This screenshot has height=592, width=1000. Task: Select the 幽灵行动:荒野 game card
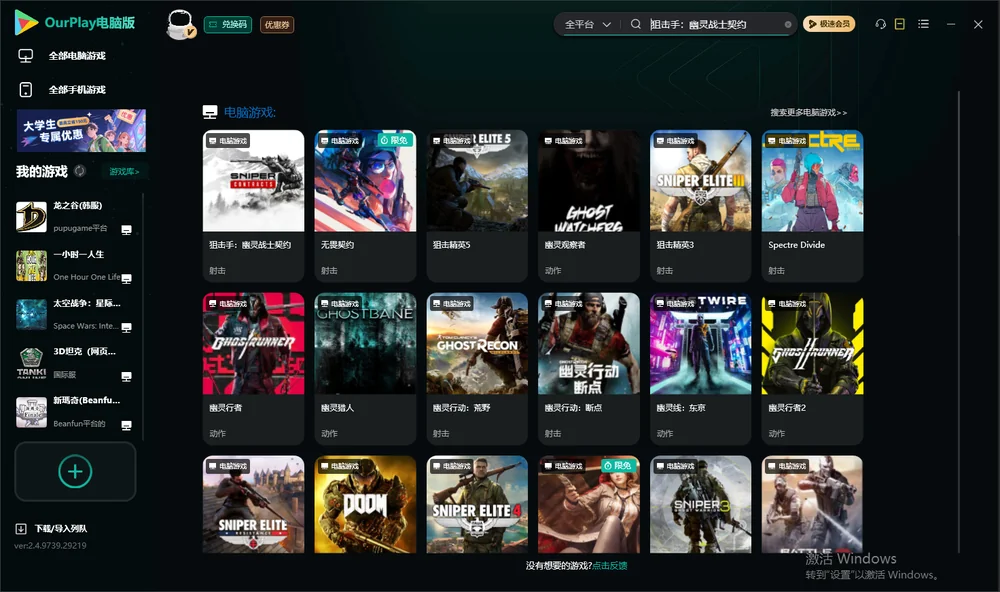pyautogui.click(x=477, y=368)
